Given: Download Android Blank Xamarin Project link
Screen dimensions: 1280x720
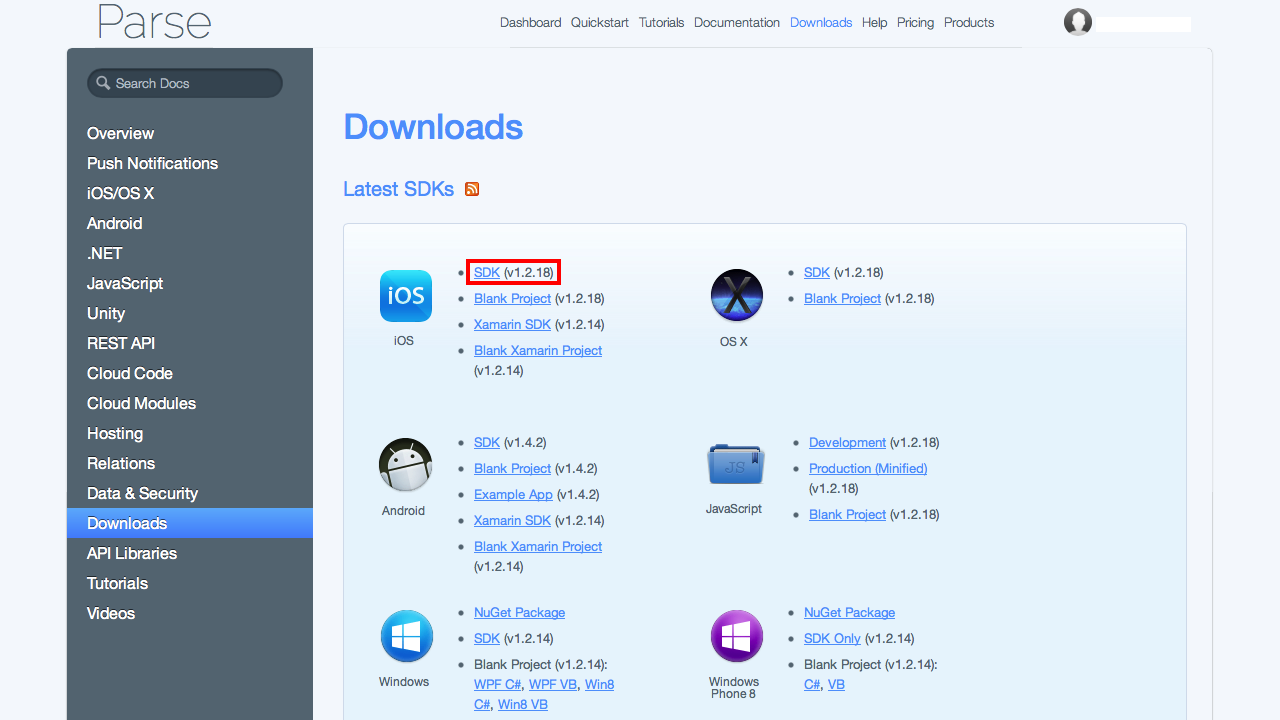Looking at the screenshot, I should point(538,546).
